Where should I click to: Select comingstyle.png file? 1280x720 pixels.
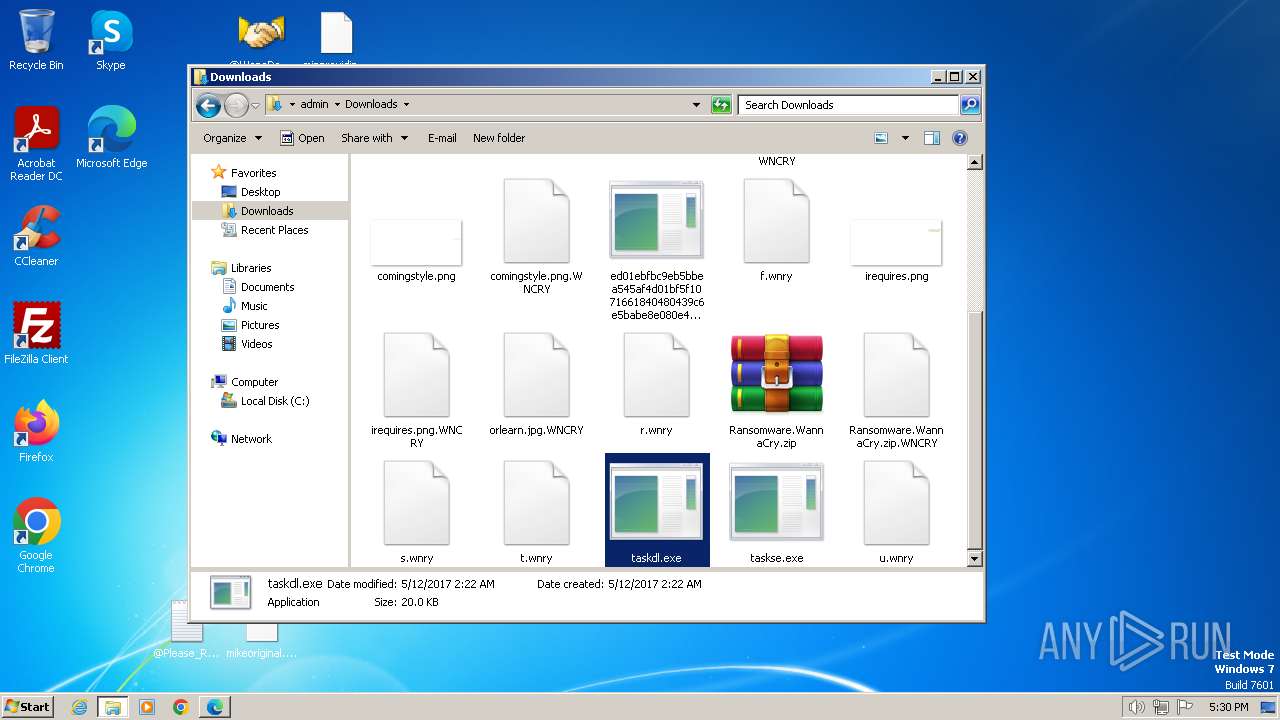point(416,250)
